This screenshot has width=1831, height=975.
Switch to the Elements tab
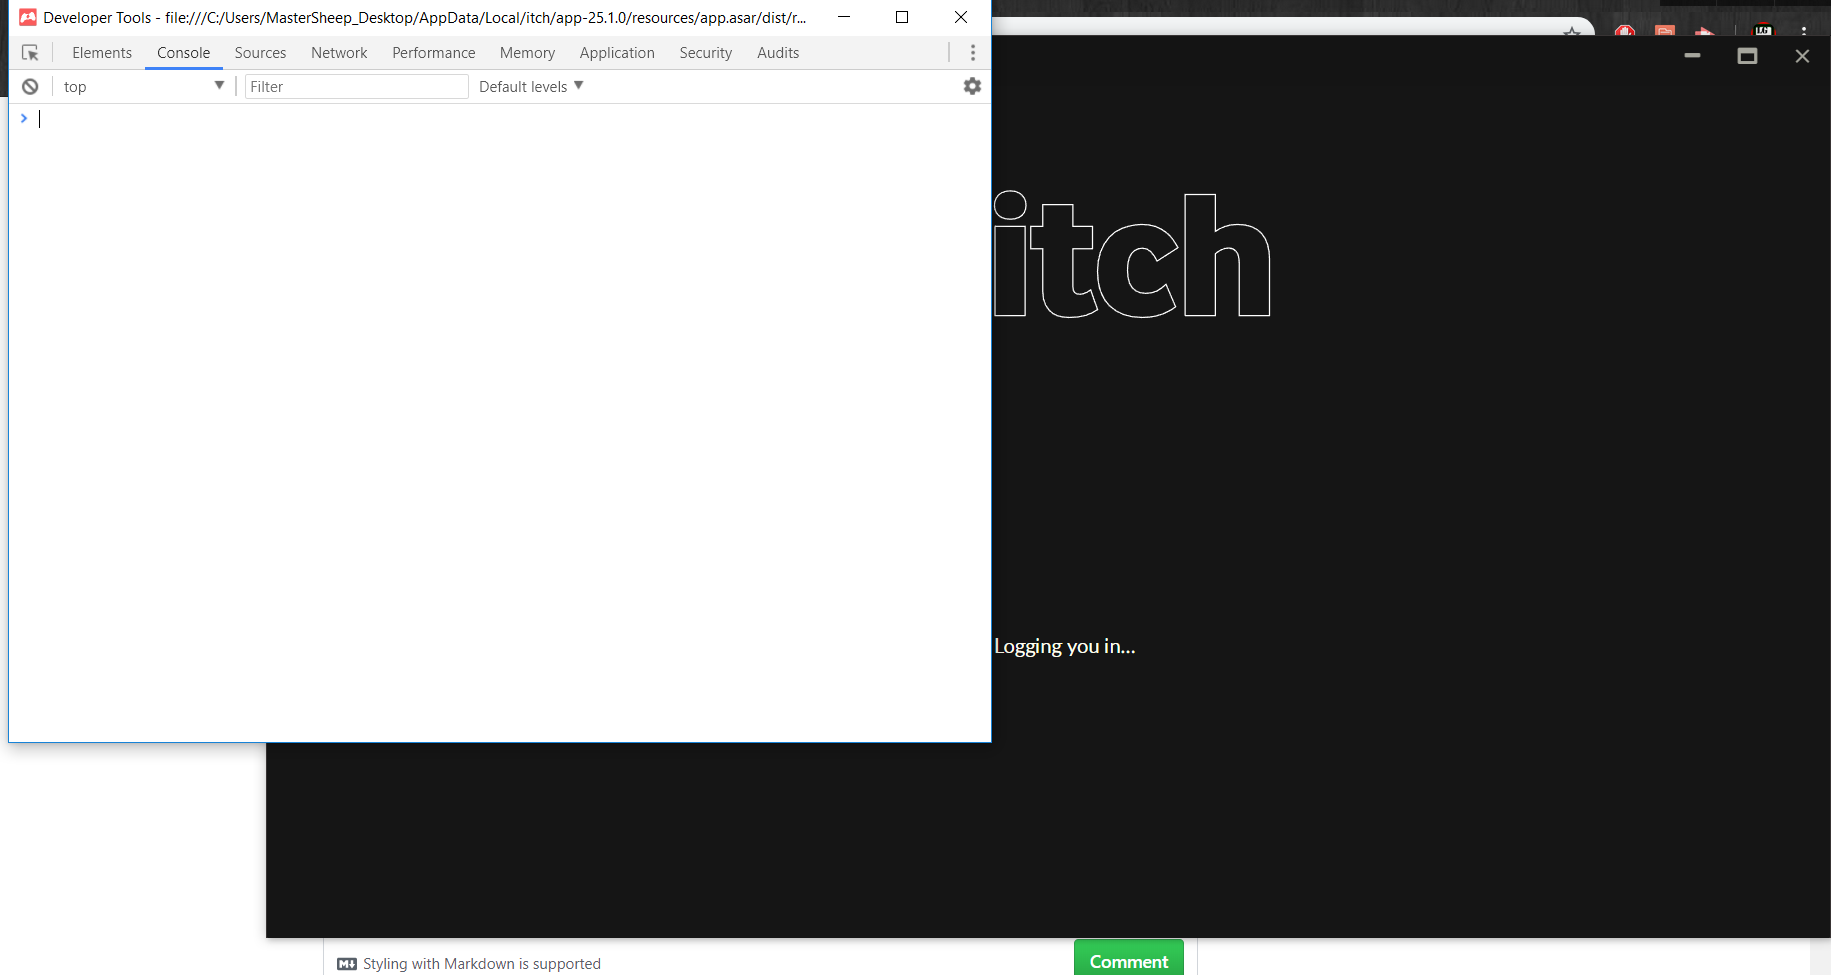pos(102,53)
